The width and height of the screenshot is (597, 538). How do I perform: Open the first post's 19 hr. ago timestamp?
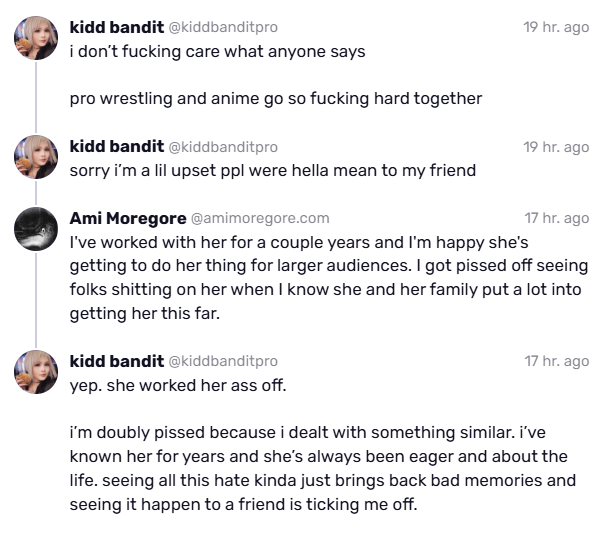556,27
